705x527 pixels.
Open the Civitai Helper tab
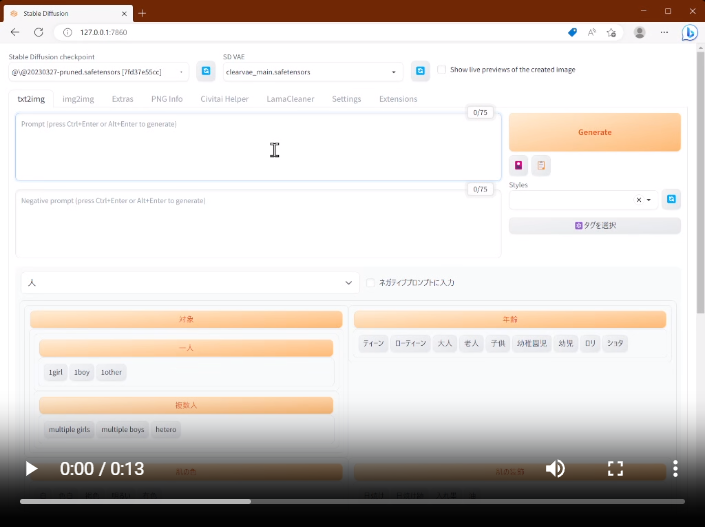(x=224, y=99)
